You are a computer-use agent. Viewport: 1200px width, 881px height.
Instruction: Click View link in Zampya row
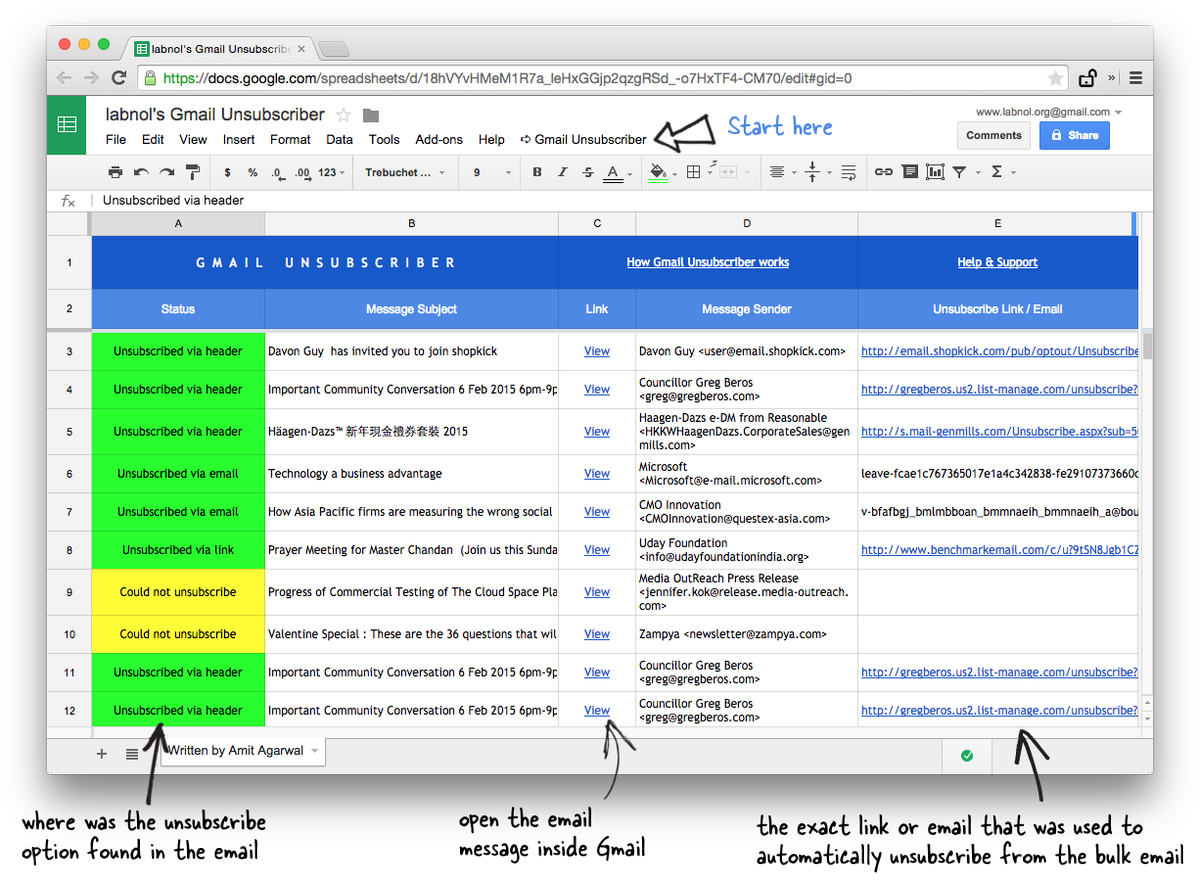pyautogui.click(x=597, y=634)
